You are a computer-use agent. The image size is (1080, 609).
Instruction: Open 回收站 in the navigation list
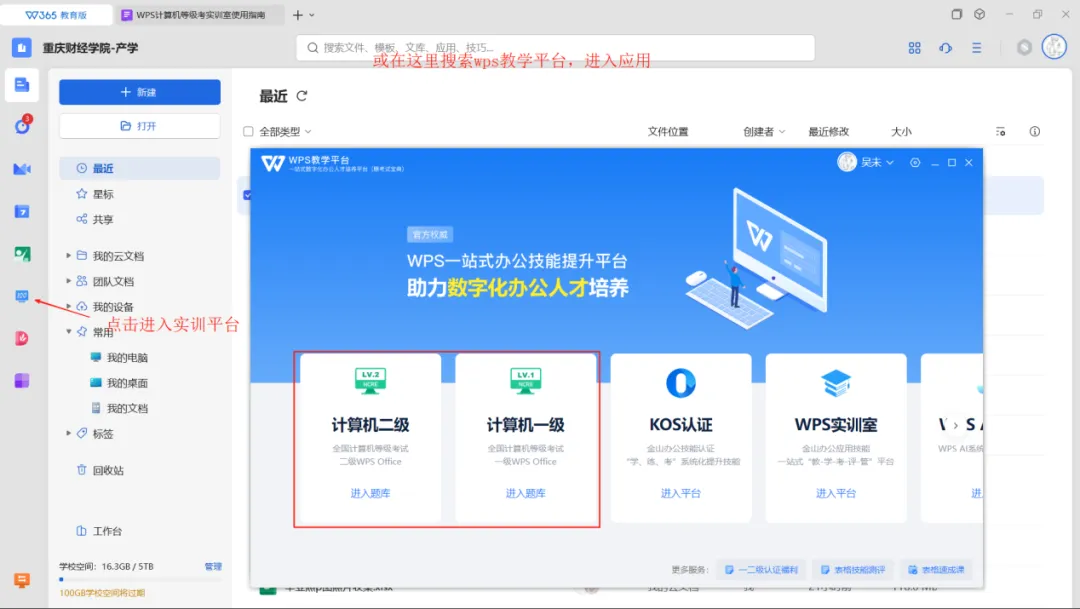pyautogui.click(x=139, y=470)
